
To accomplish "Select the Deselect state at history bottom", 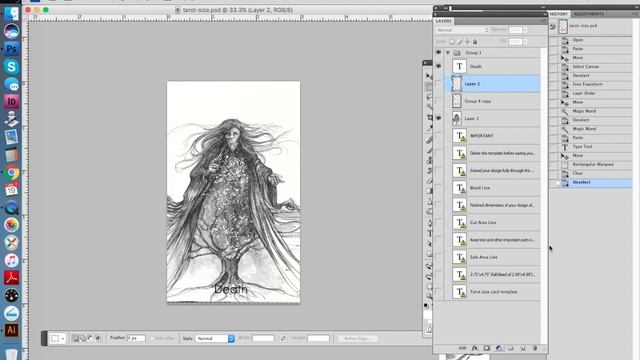I will point(591,182).
